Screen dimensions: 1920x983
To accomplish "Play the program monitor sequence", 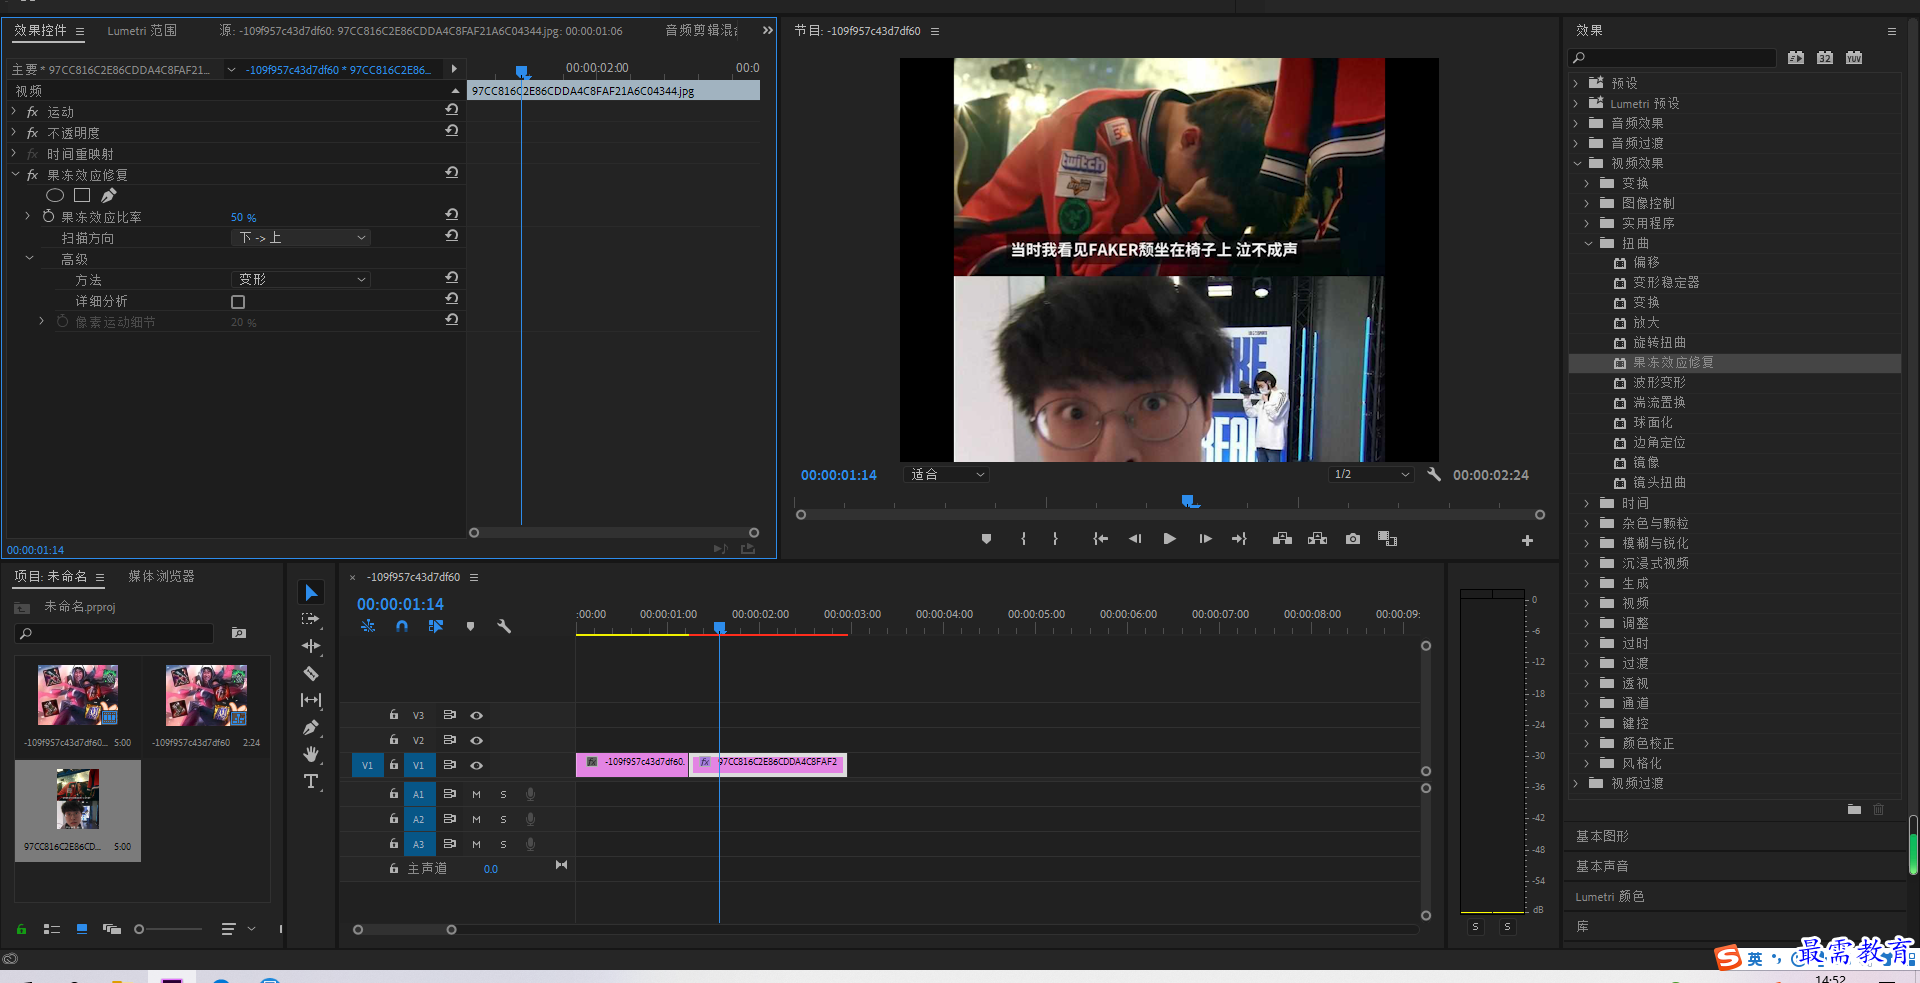I will click(x=1170, y=539).
